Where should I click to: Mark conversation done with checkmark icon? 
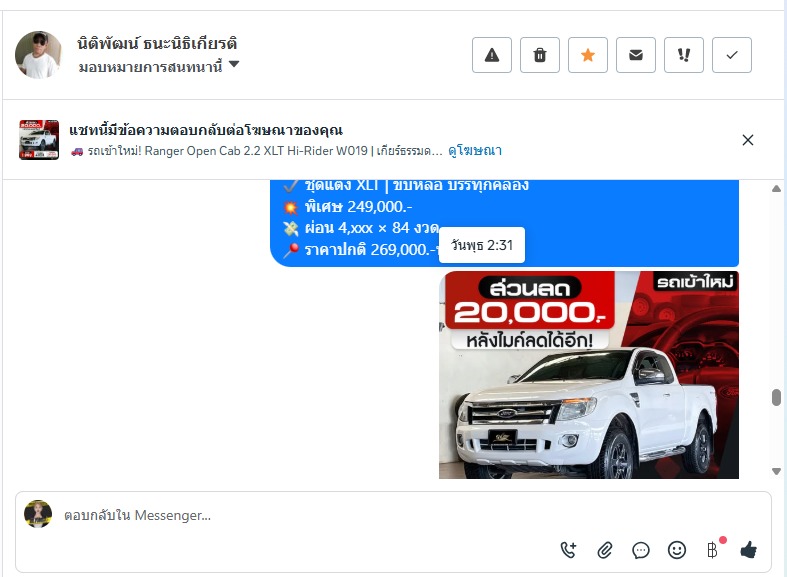point(732,55)
